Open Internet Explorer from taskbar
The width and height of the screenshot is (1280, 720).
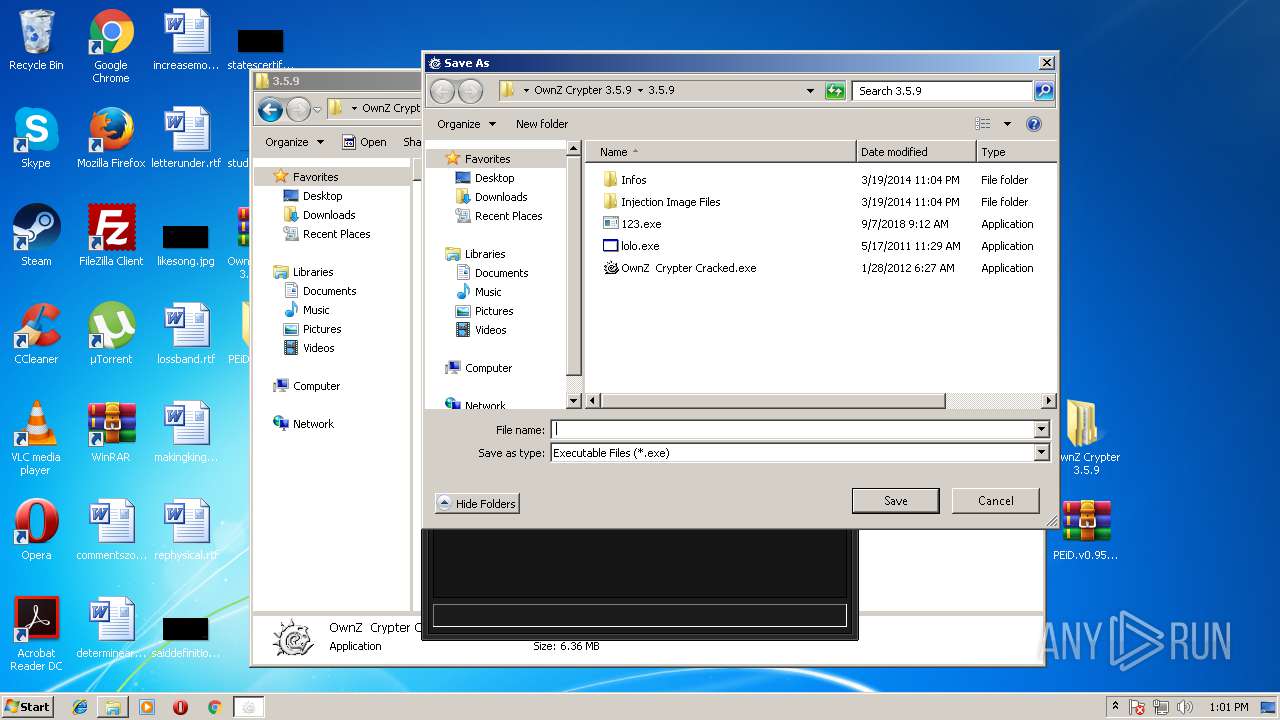coord(80,707)
